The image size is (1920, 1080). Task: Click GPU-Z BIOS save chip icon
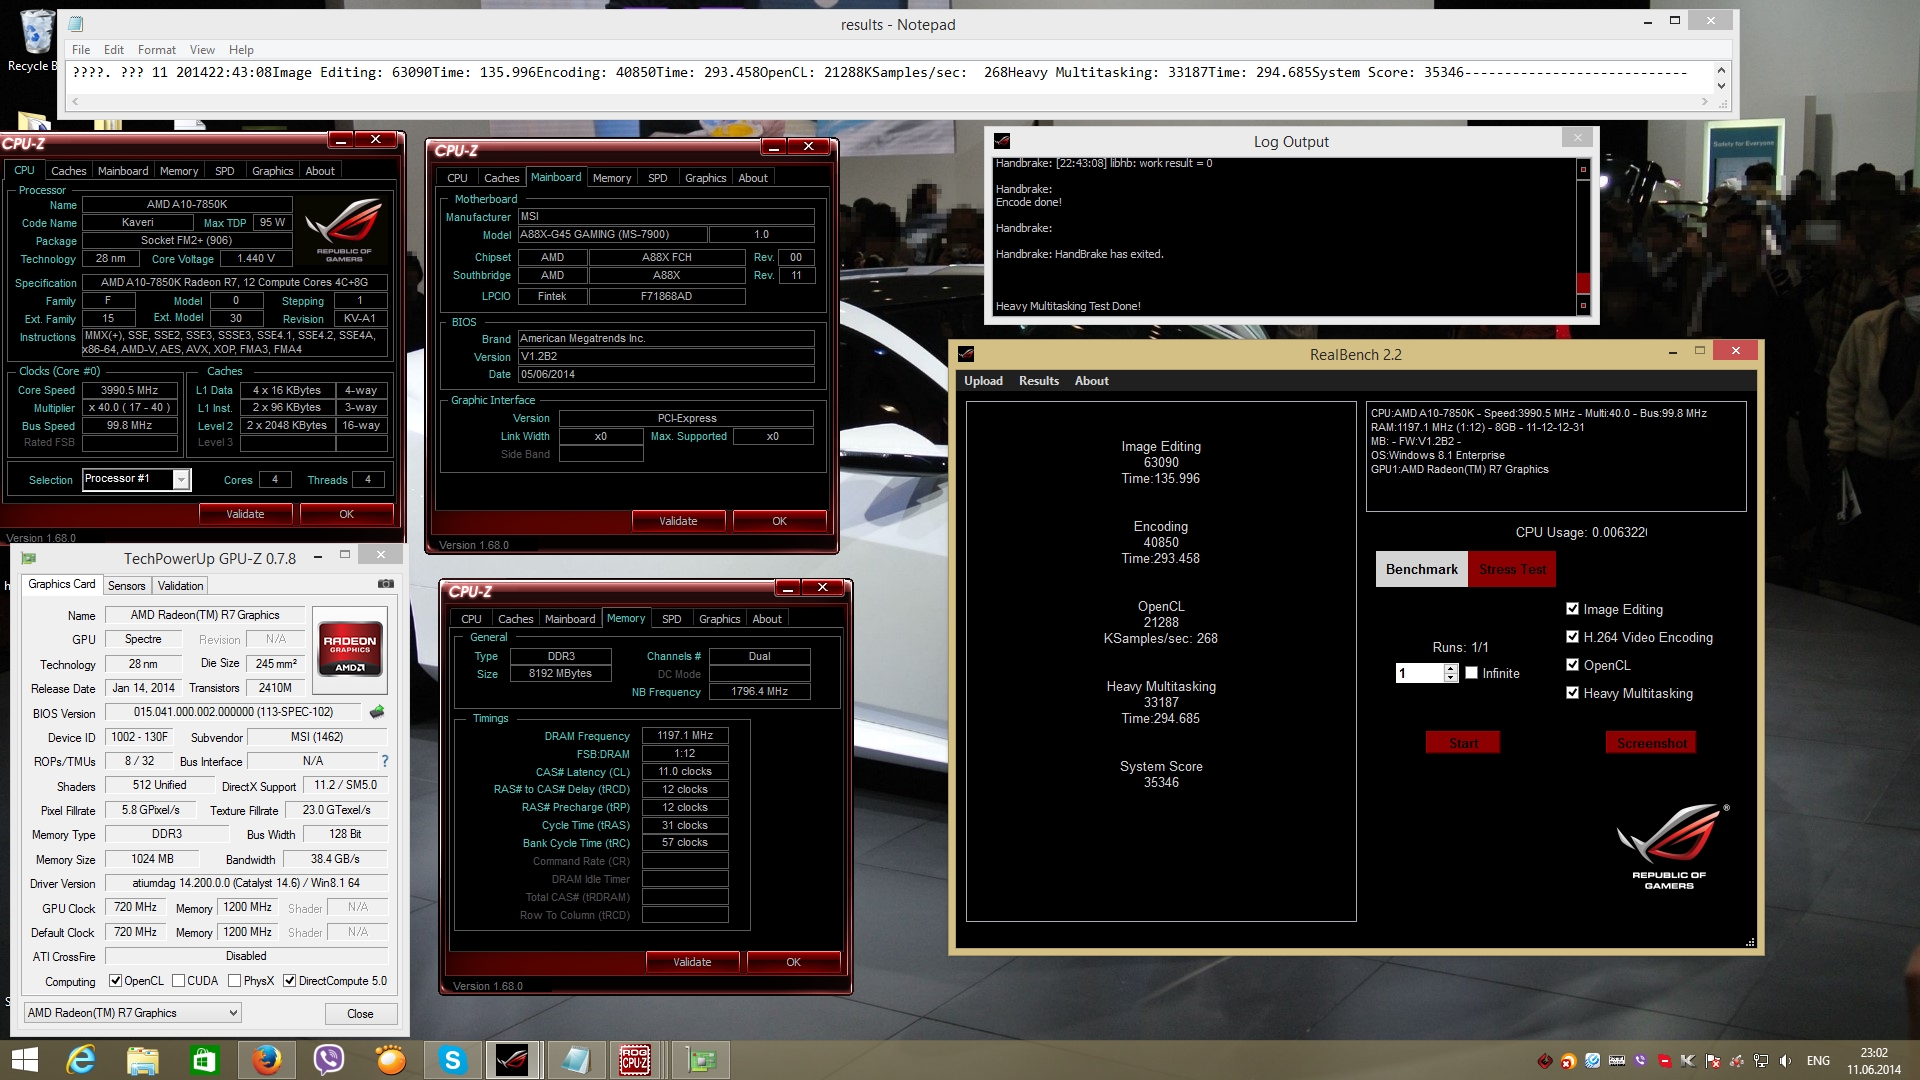[377, 712]
